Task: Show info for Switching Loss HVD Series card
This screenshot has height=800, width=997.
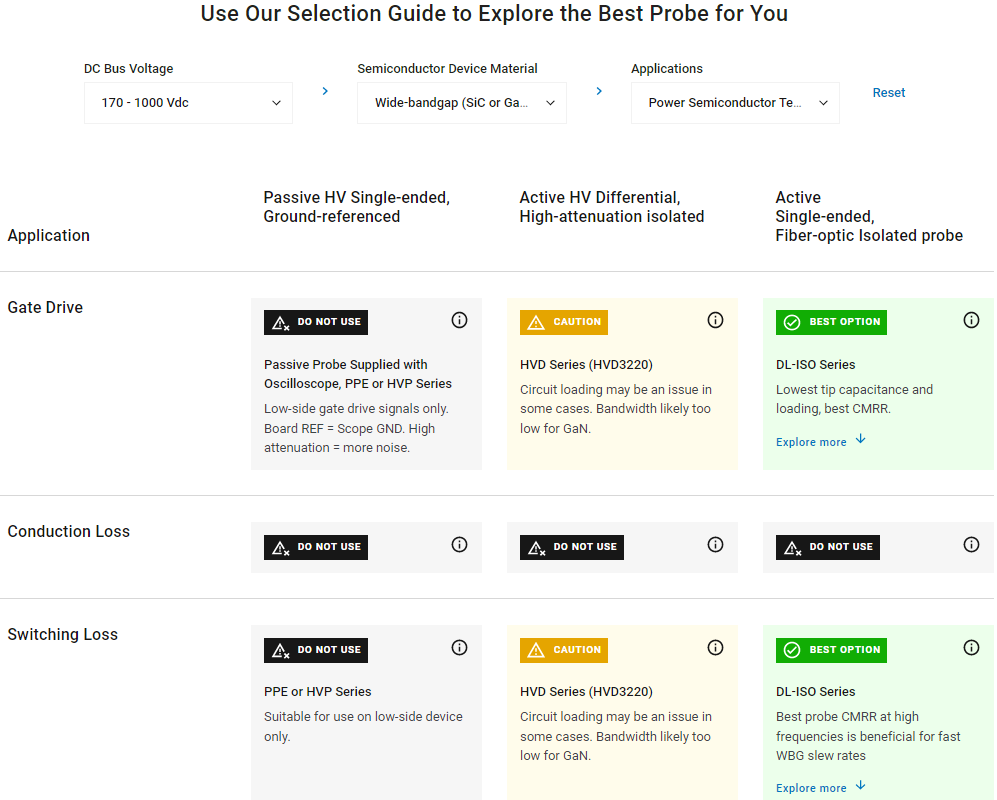Action: pos(715,647)
